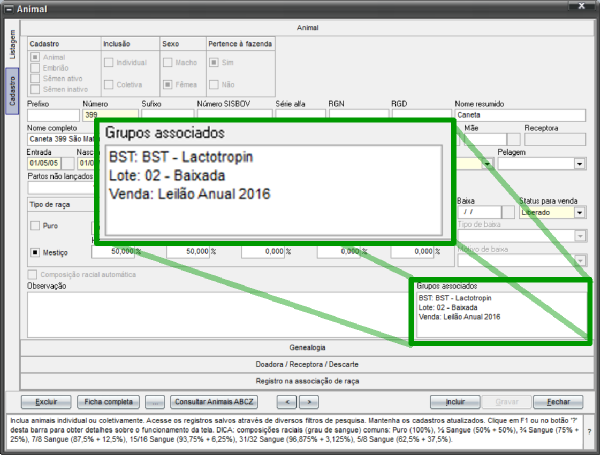Open the help question mark button
The image size is (600, 455).
(589, 432)
